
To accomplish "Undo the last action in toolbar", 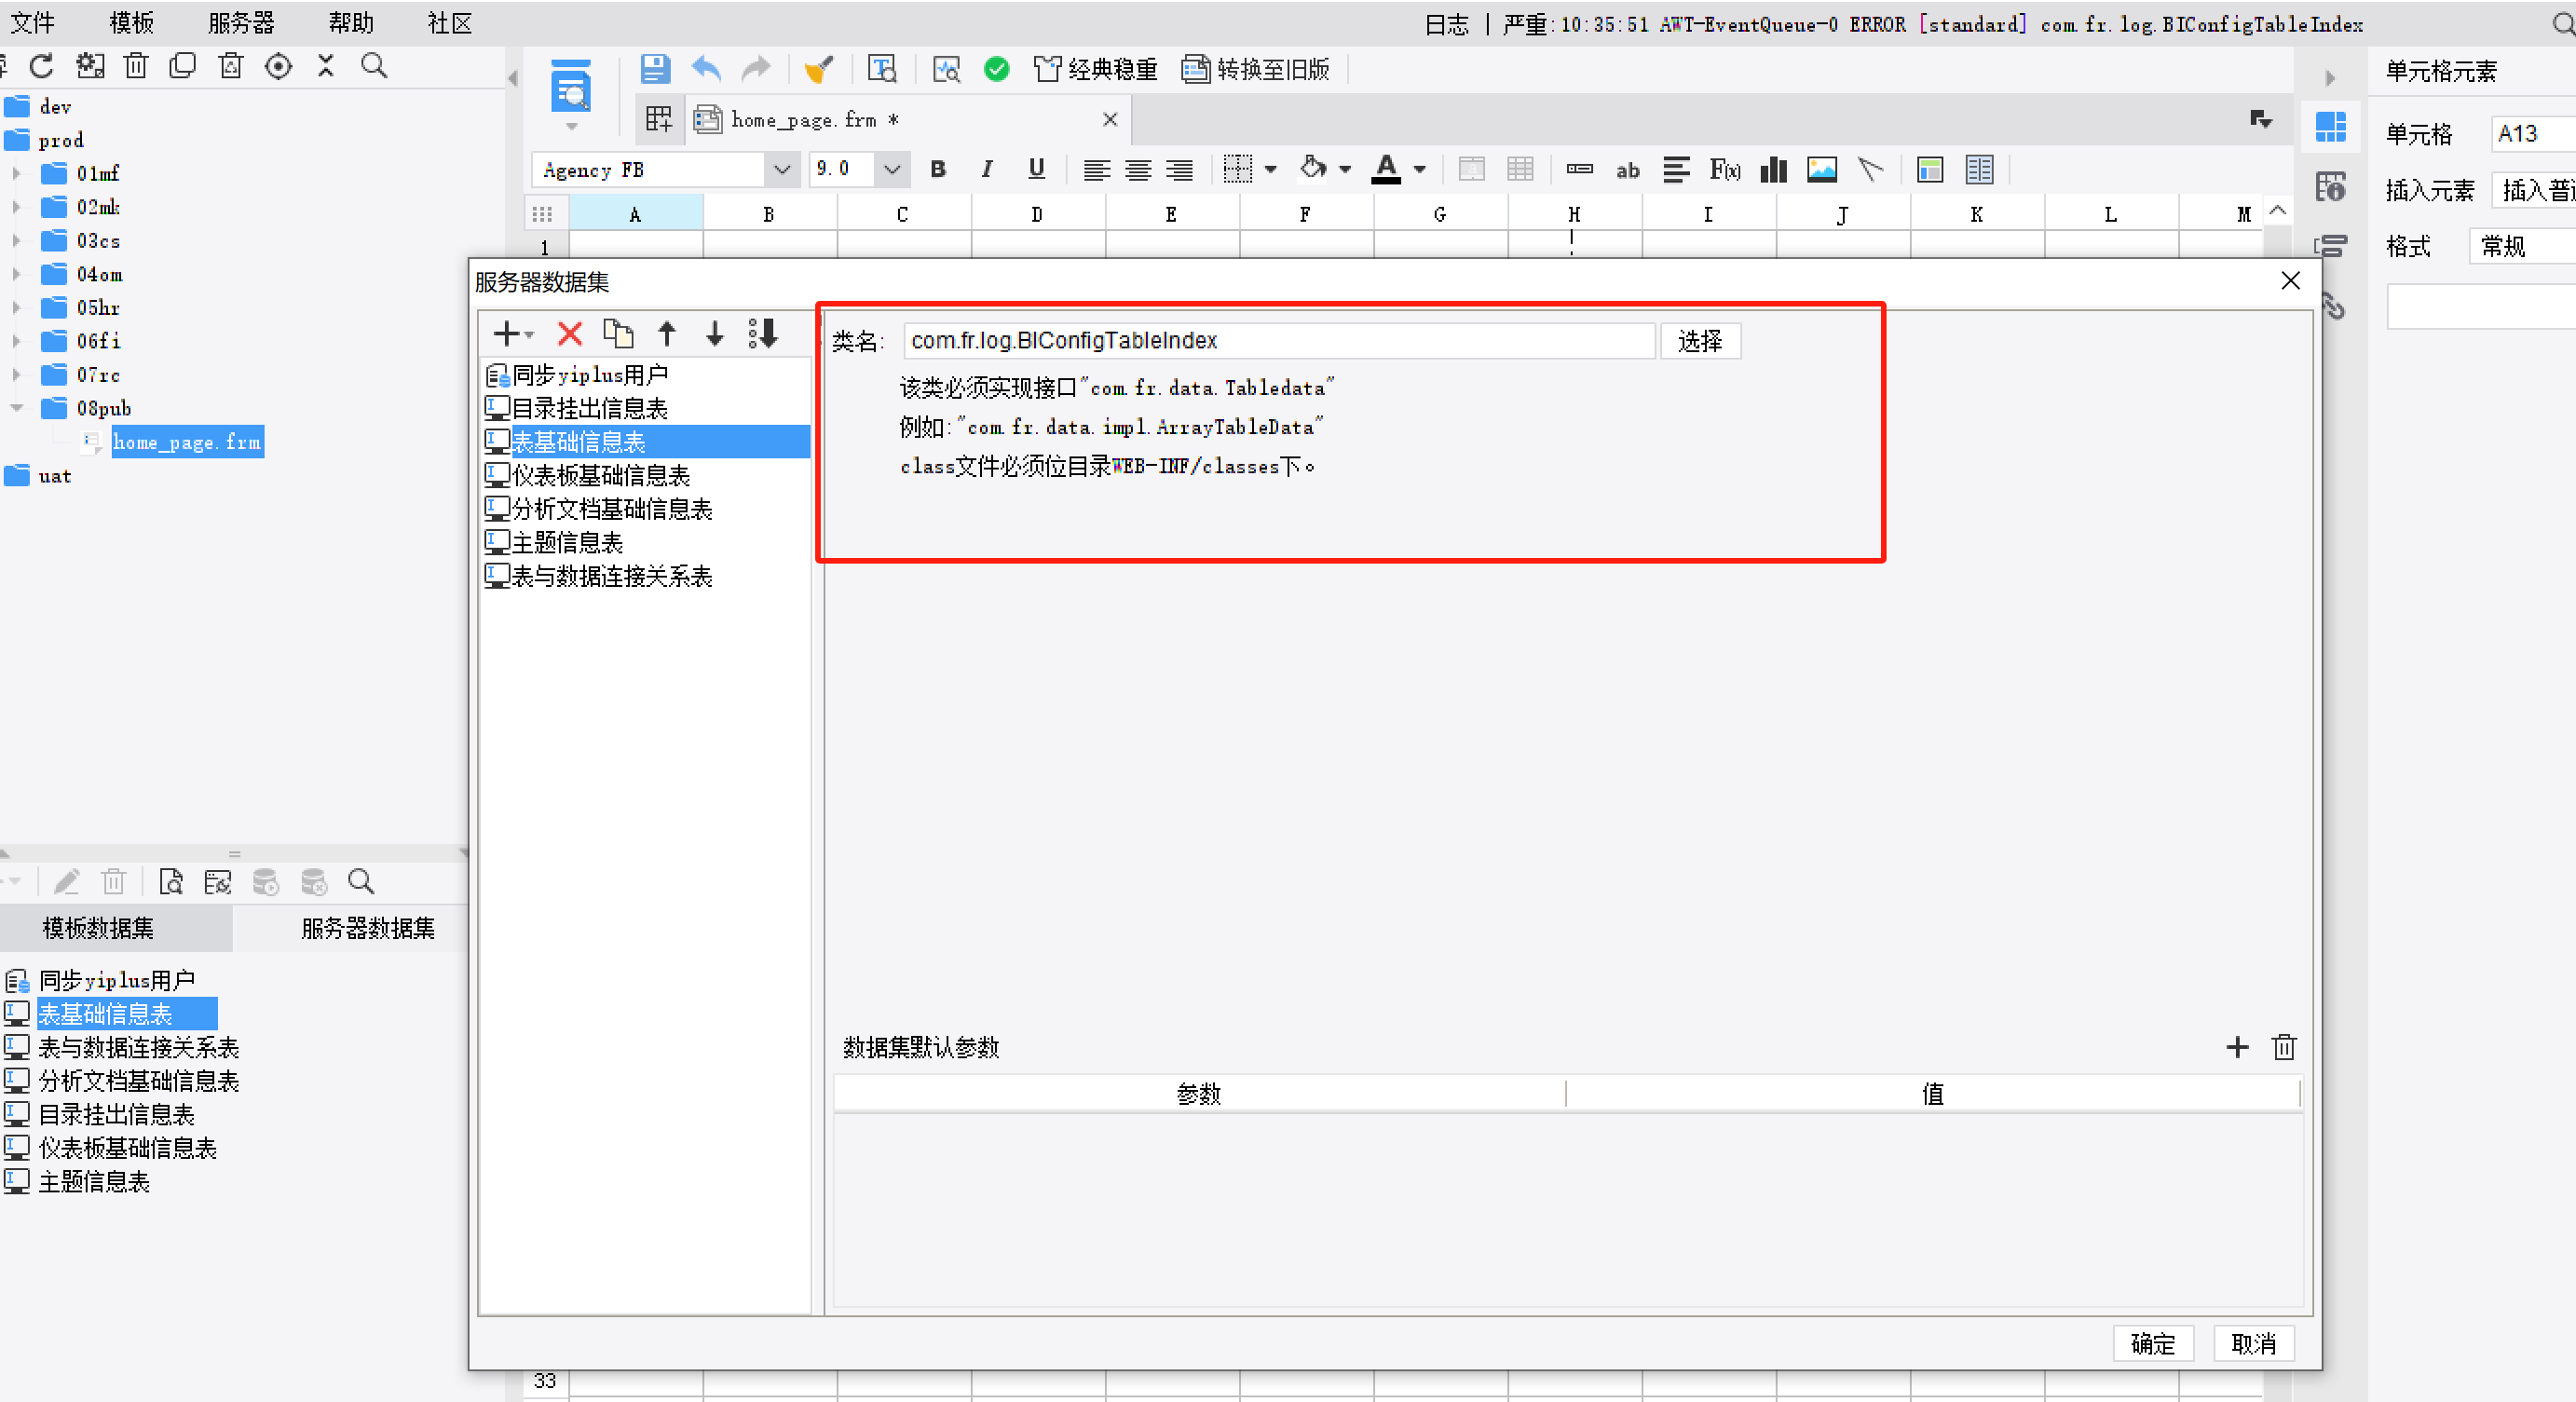I will [x=706, y=69].
